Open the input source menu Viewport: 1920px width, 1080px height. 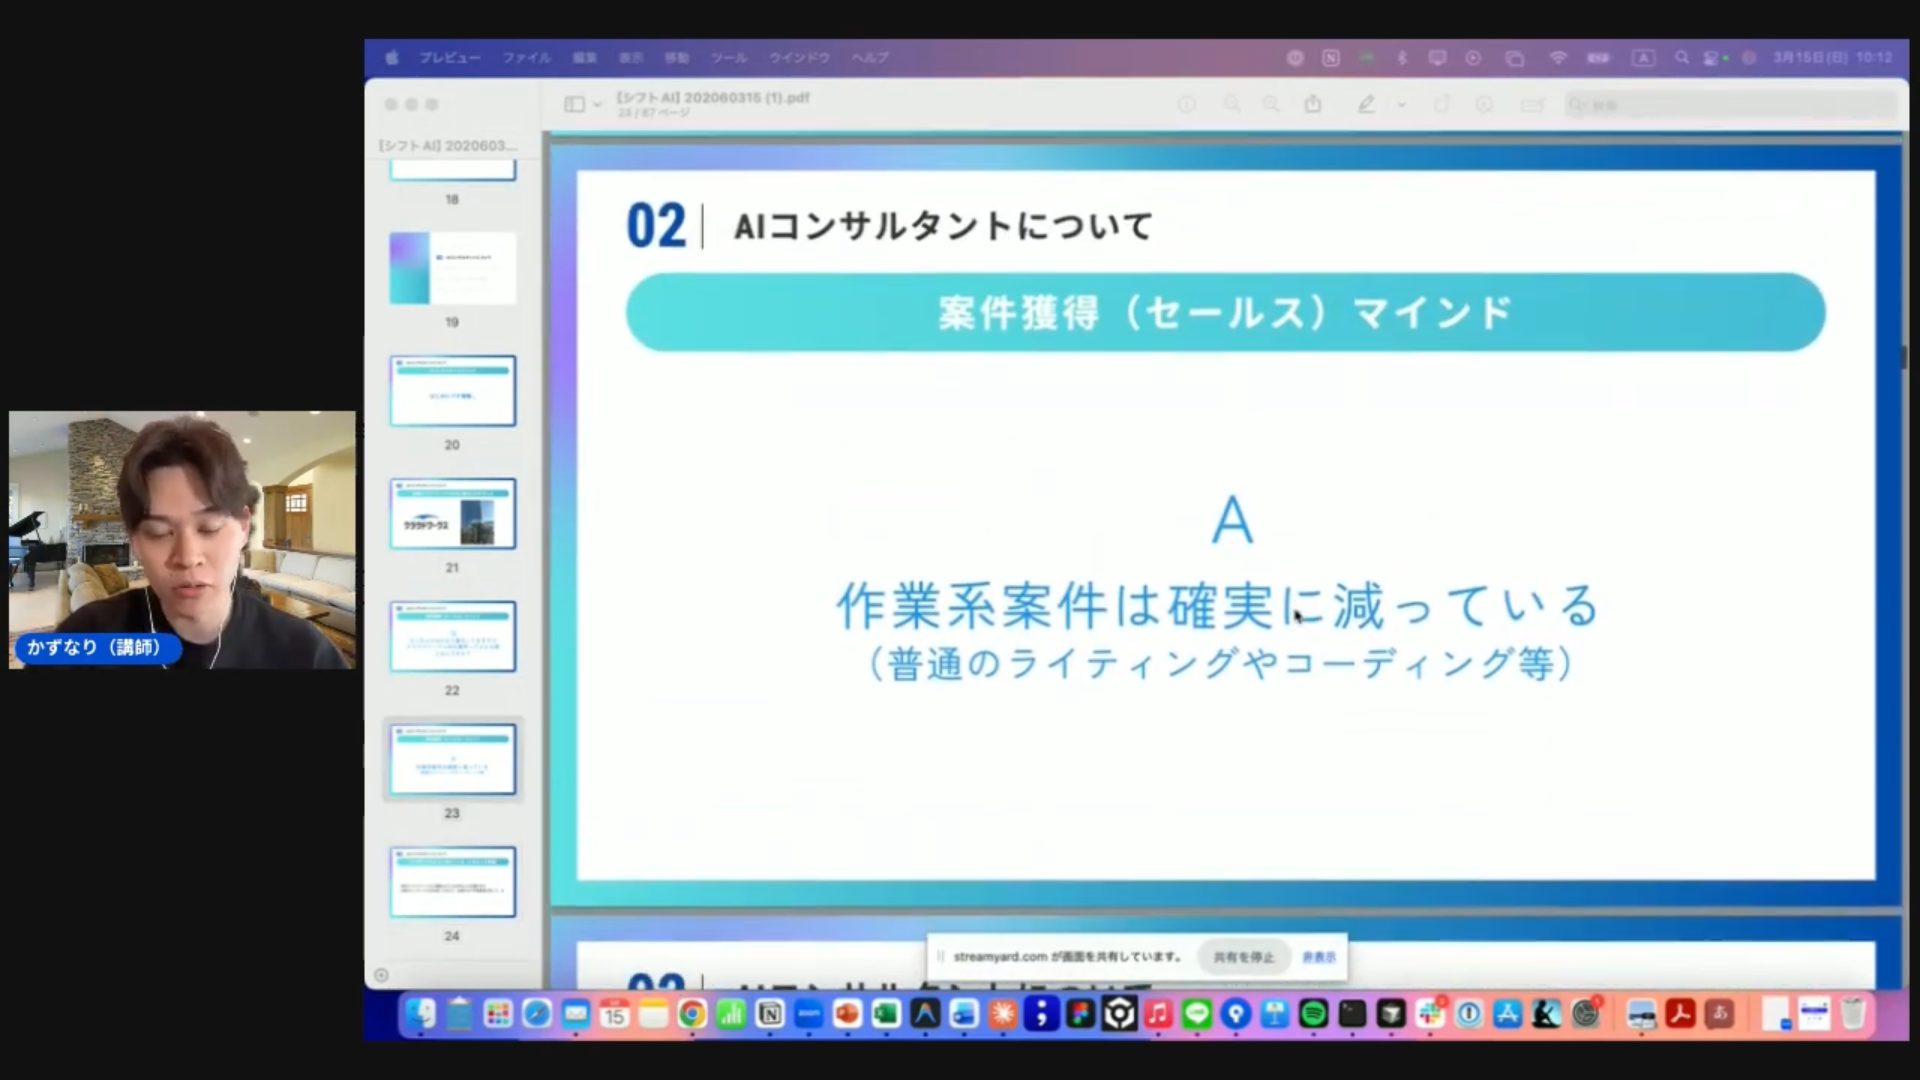pos(1643,58)
